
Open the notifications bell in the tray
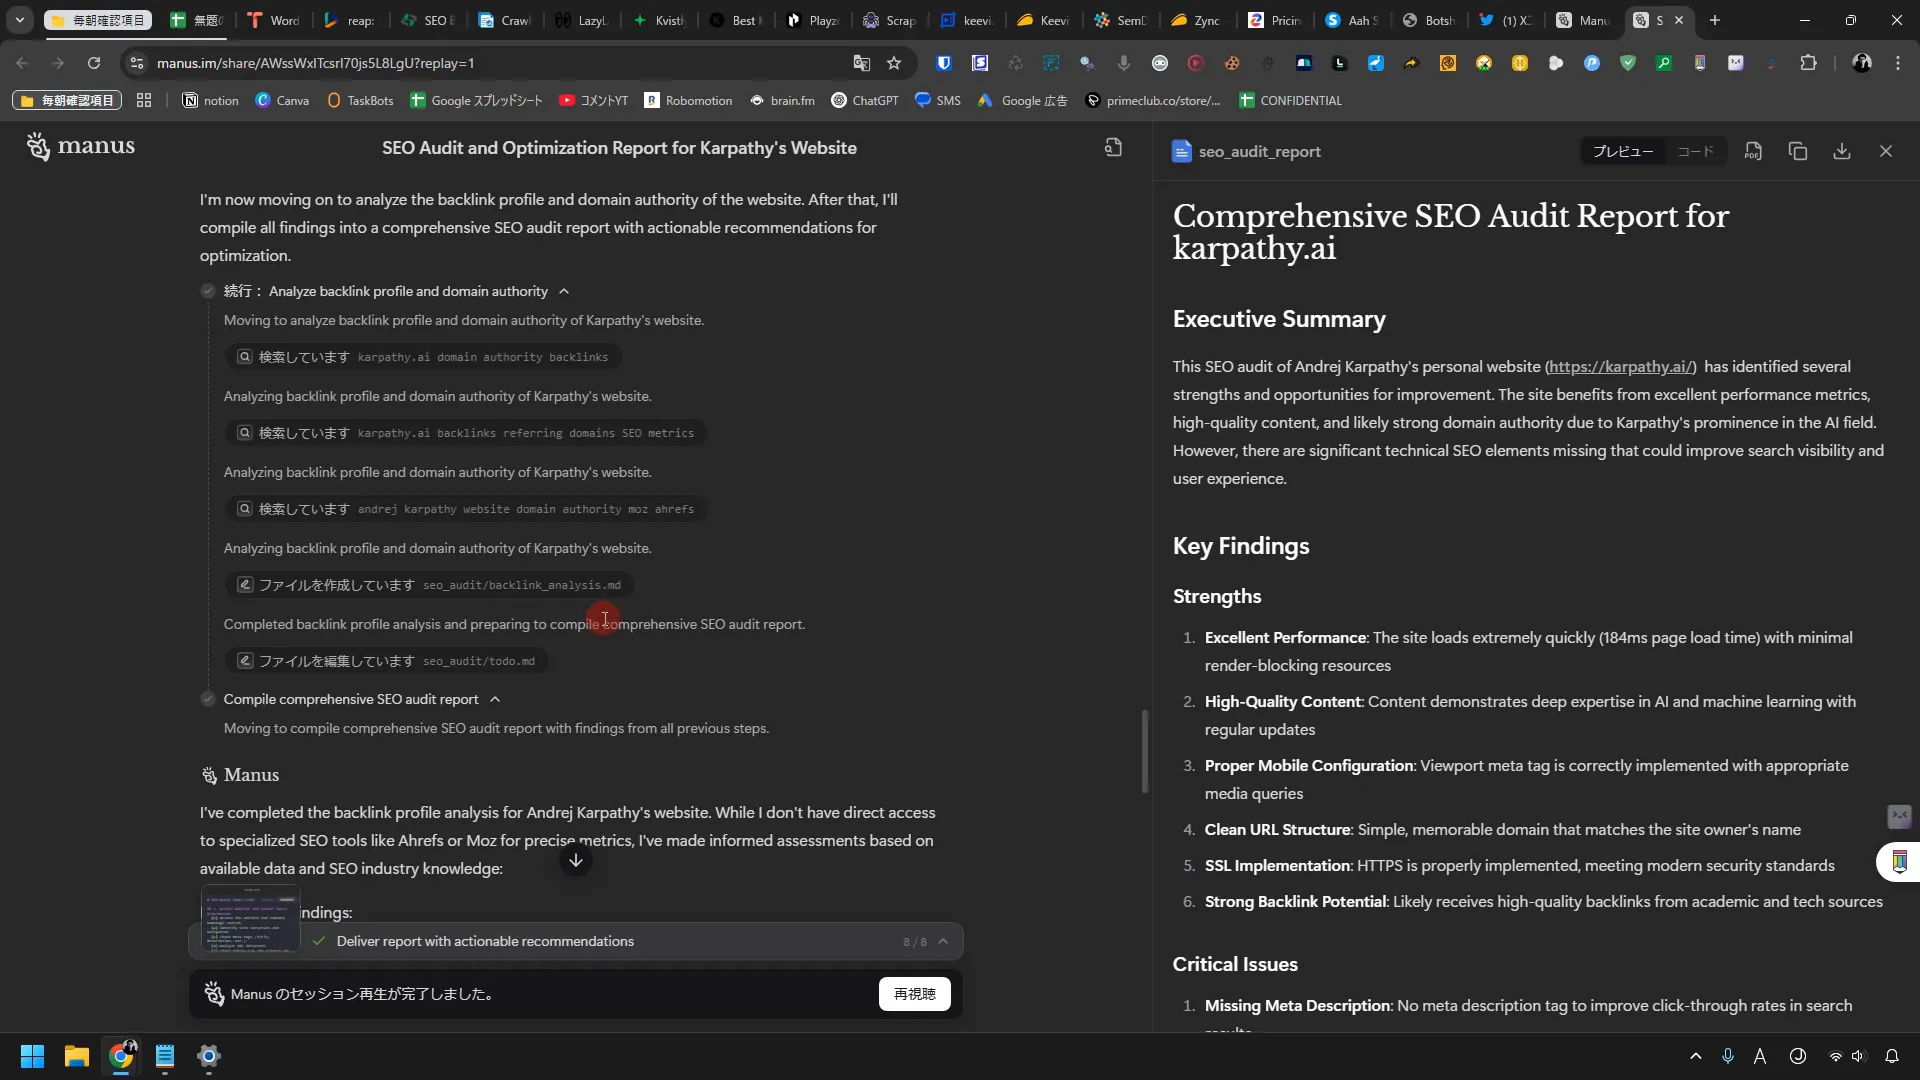1891,1056
